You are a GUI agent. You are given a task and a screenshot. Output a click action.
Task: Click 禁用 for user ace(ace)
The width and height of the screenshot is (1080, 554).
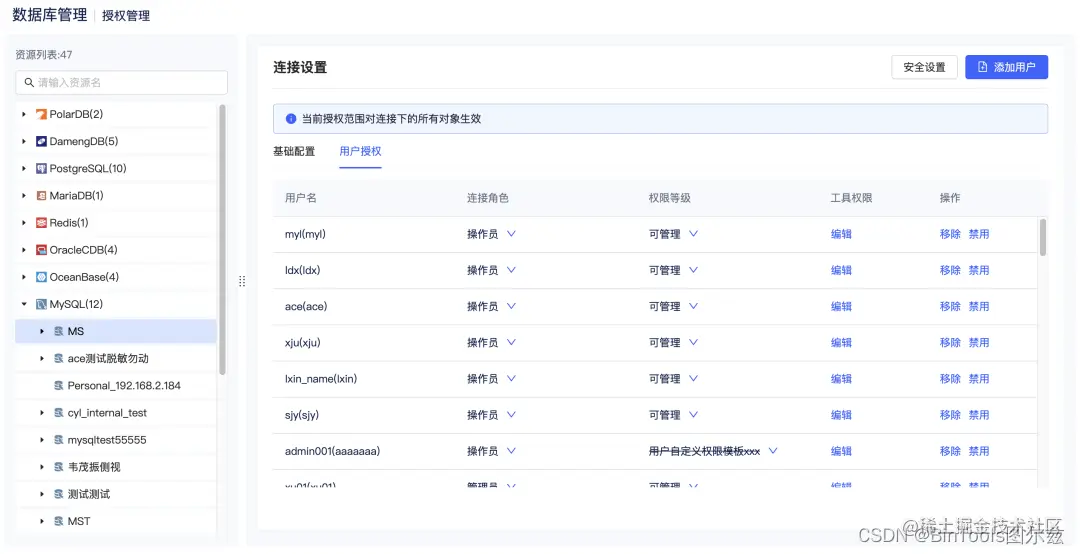(979, 307)
